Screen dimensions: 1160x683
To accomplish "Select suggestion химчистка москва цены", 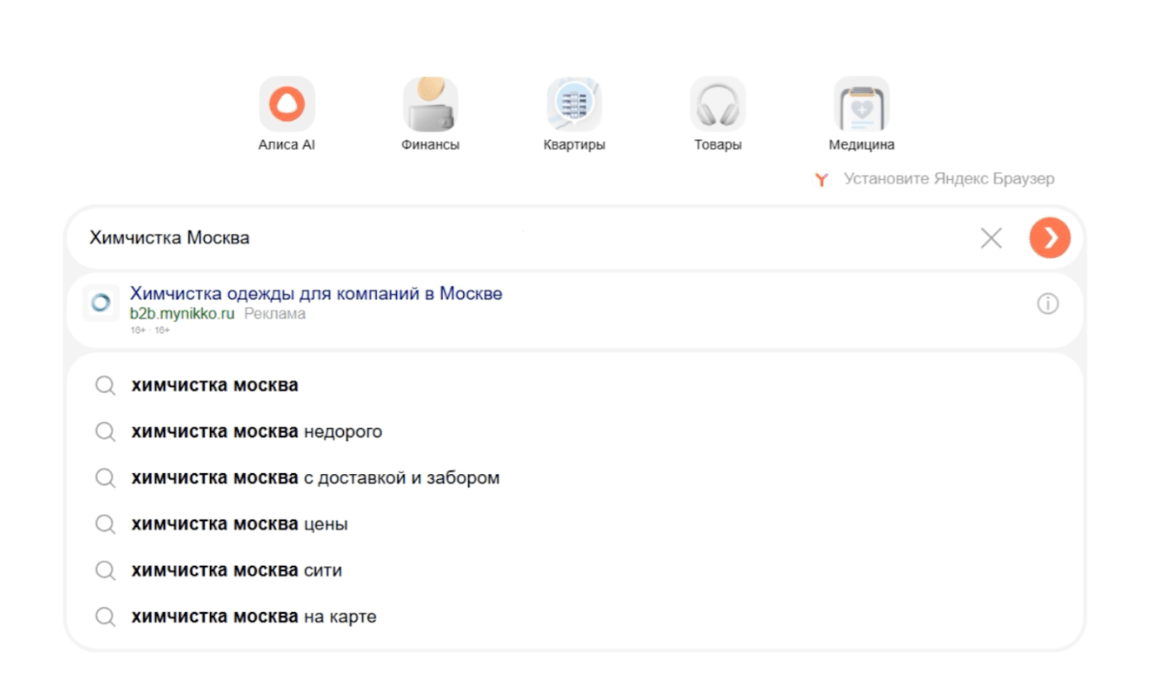I will 576,524.
